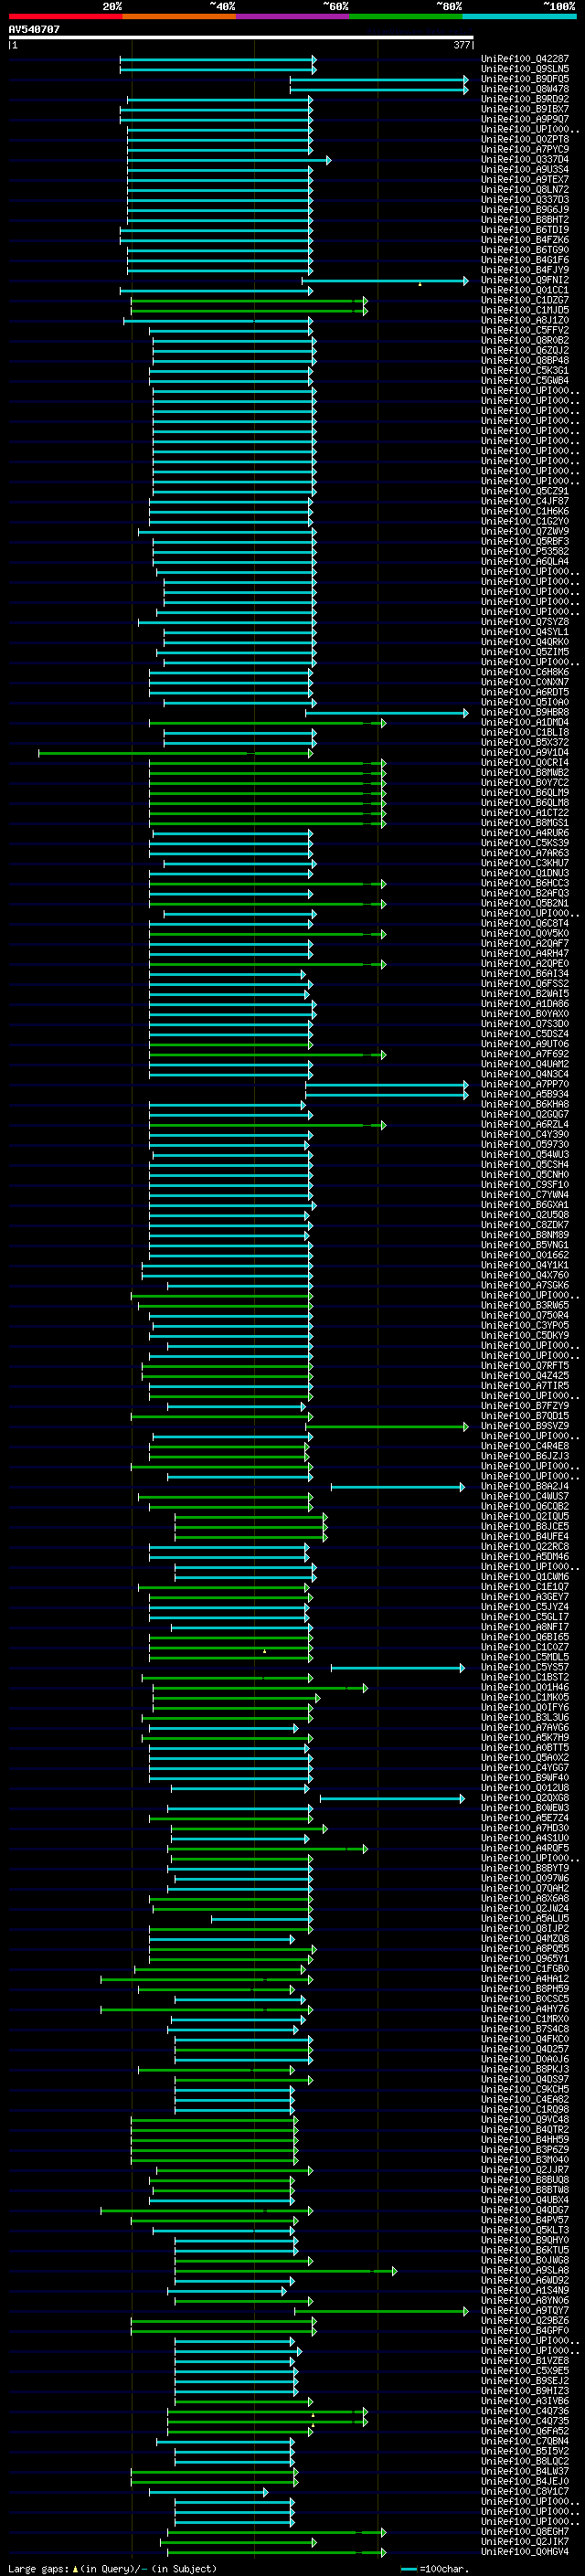
Task: Select hit label UniRef100_A4RQF5
Action: [525, 1848]
